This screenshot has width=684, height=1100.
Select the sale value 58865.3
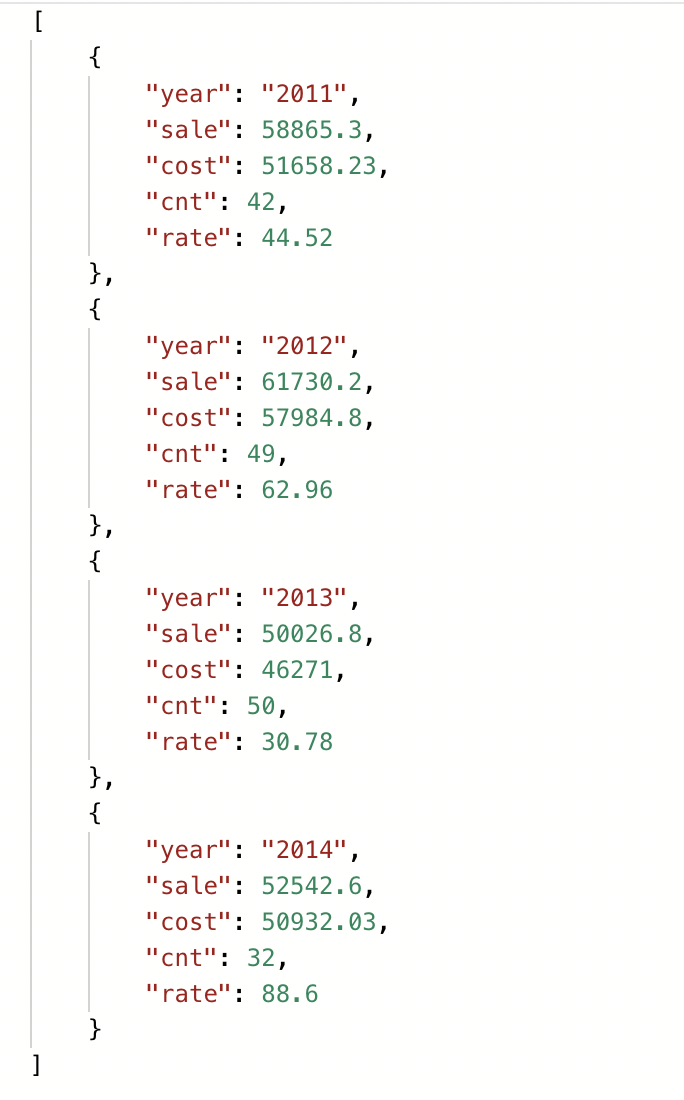[311, 130]
